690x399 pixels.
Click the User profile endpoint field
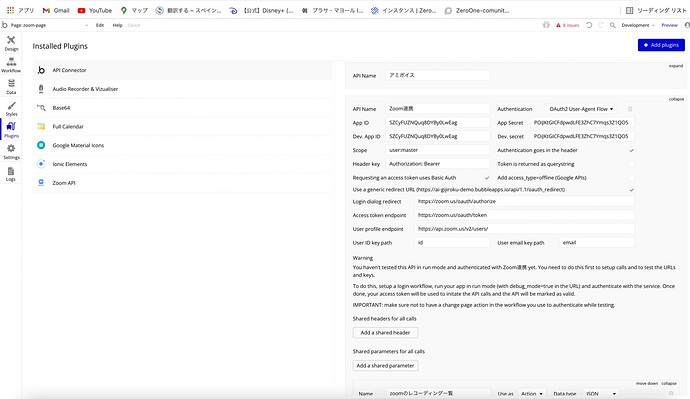pyautogui.click(x=525, y=229)
